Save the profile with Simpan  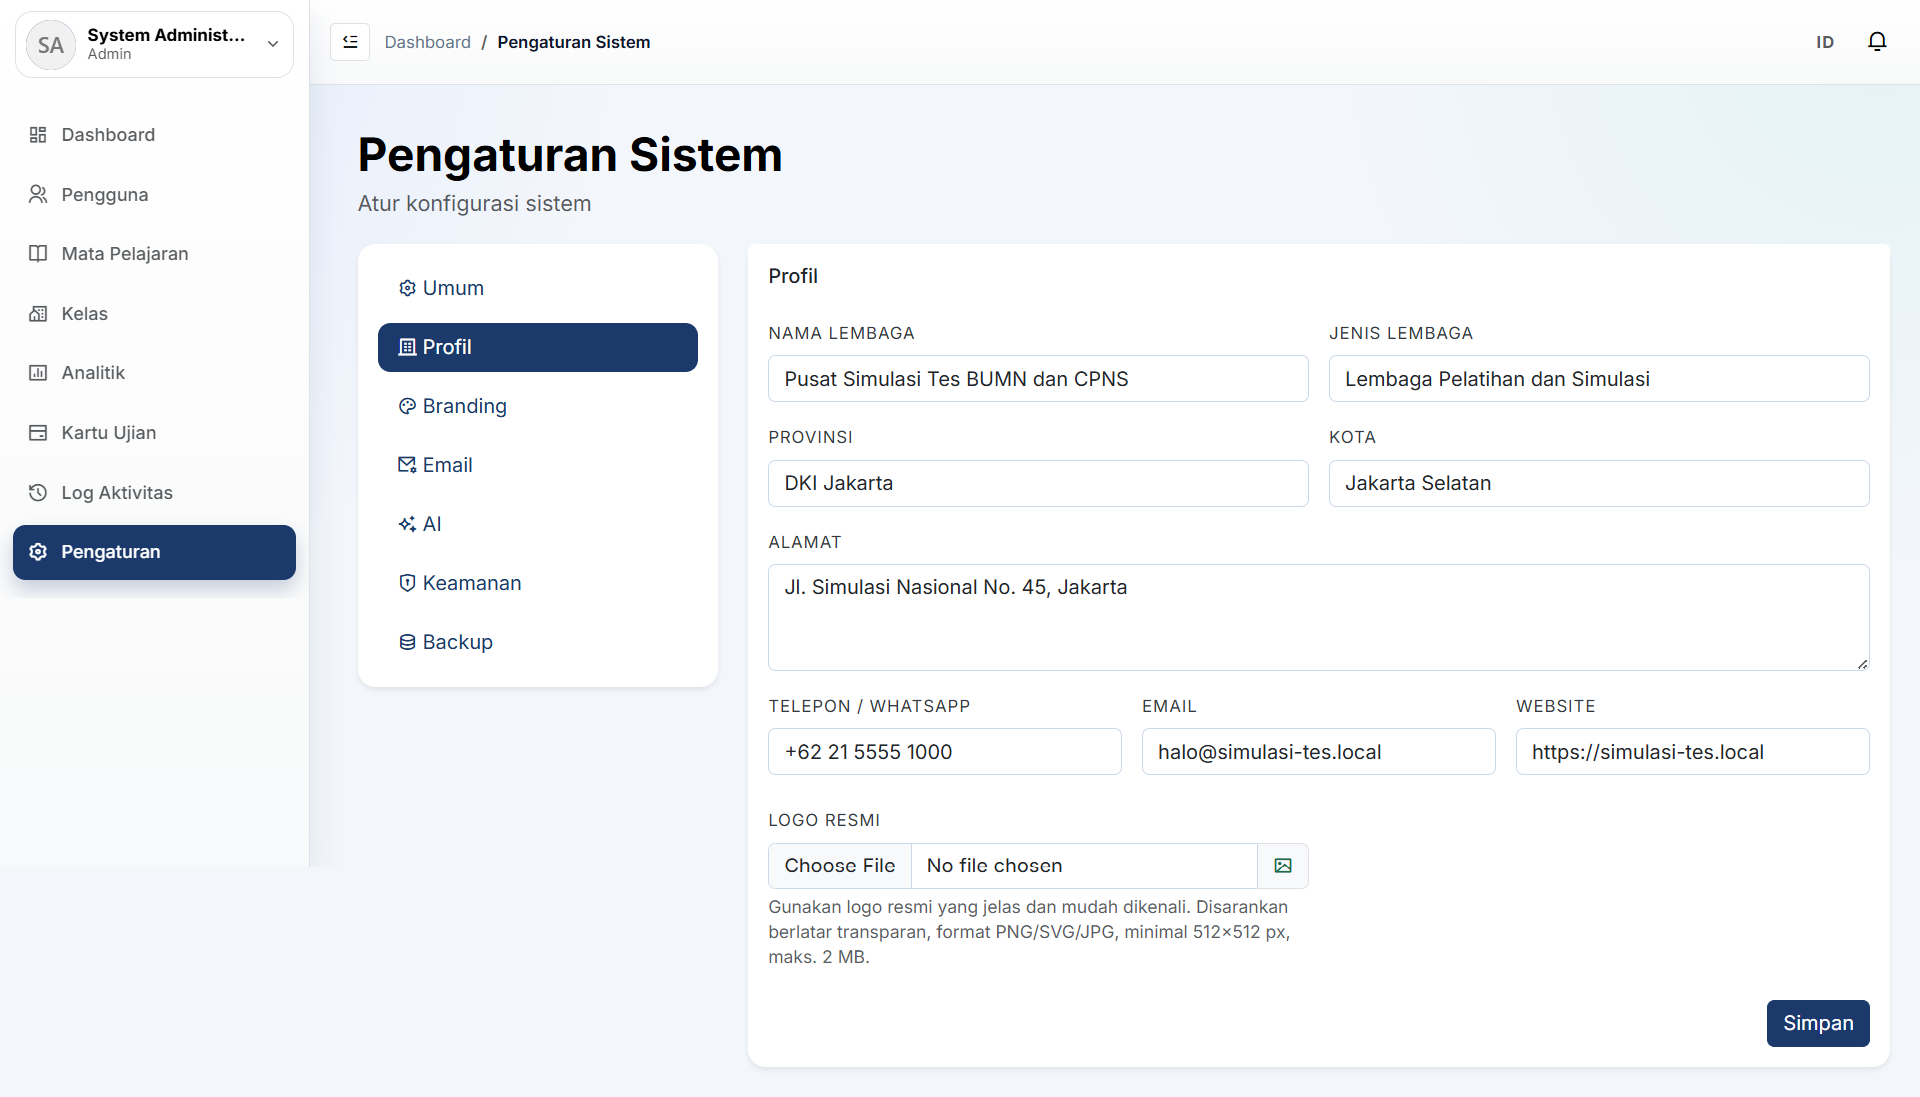pos(1818,1023)
